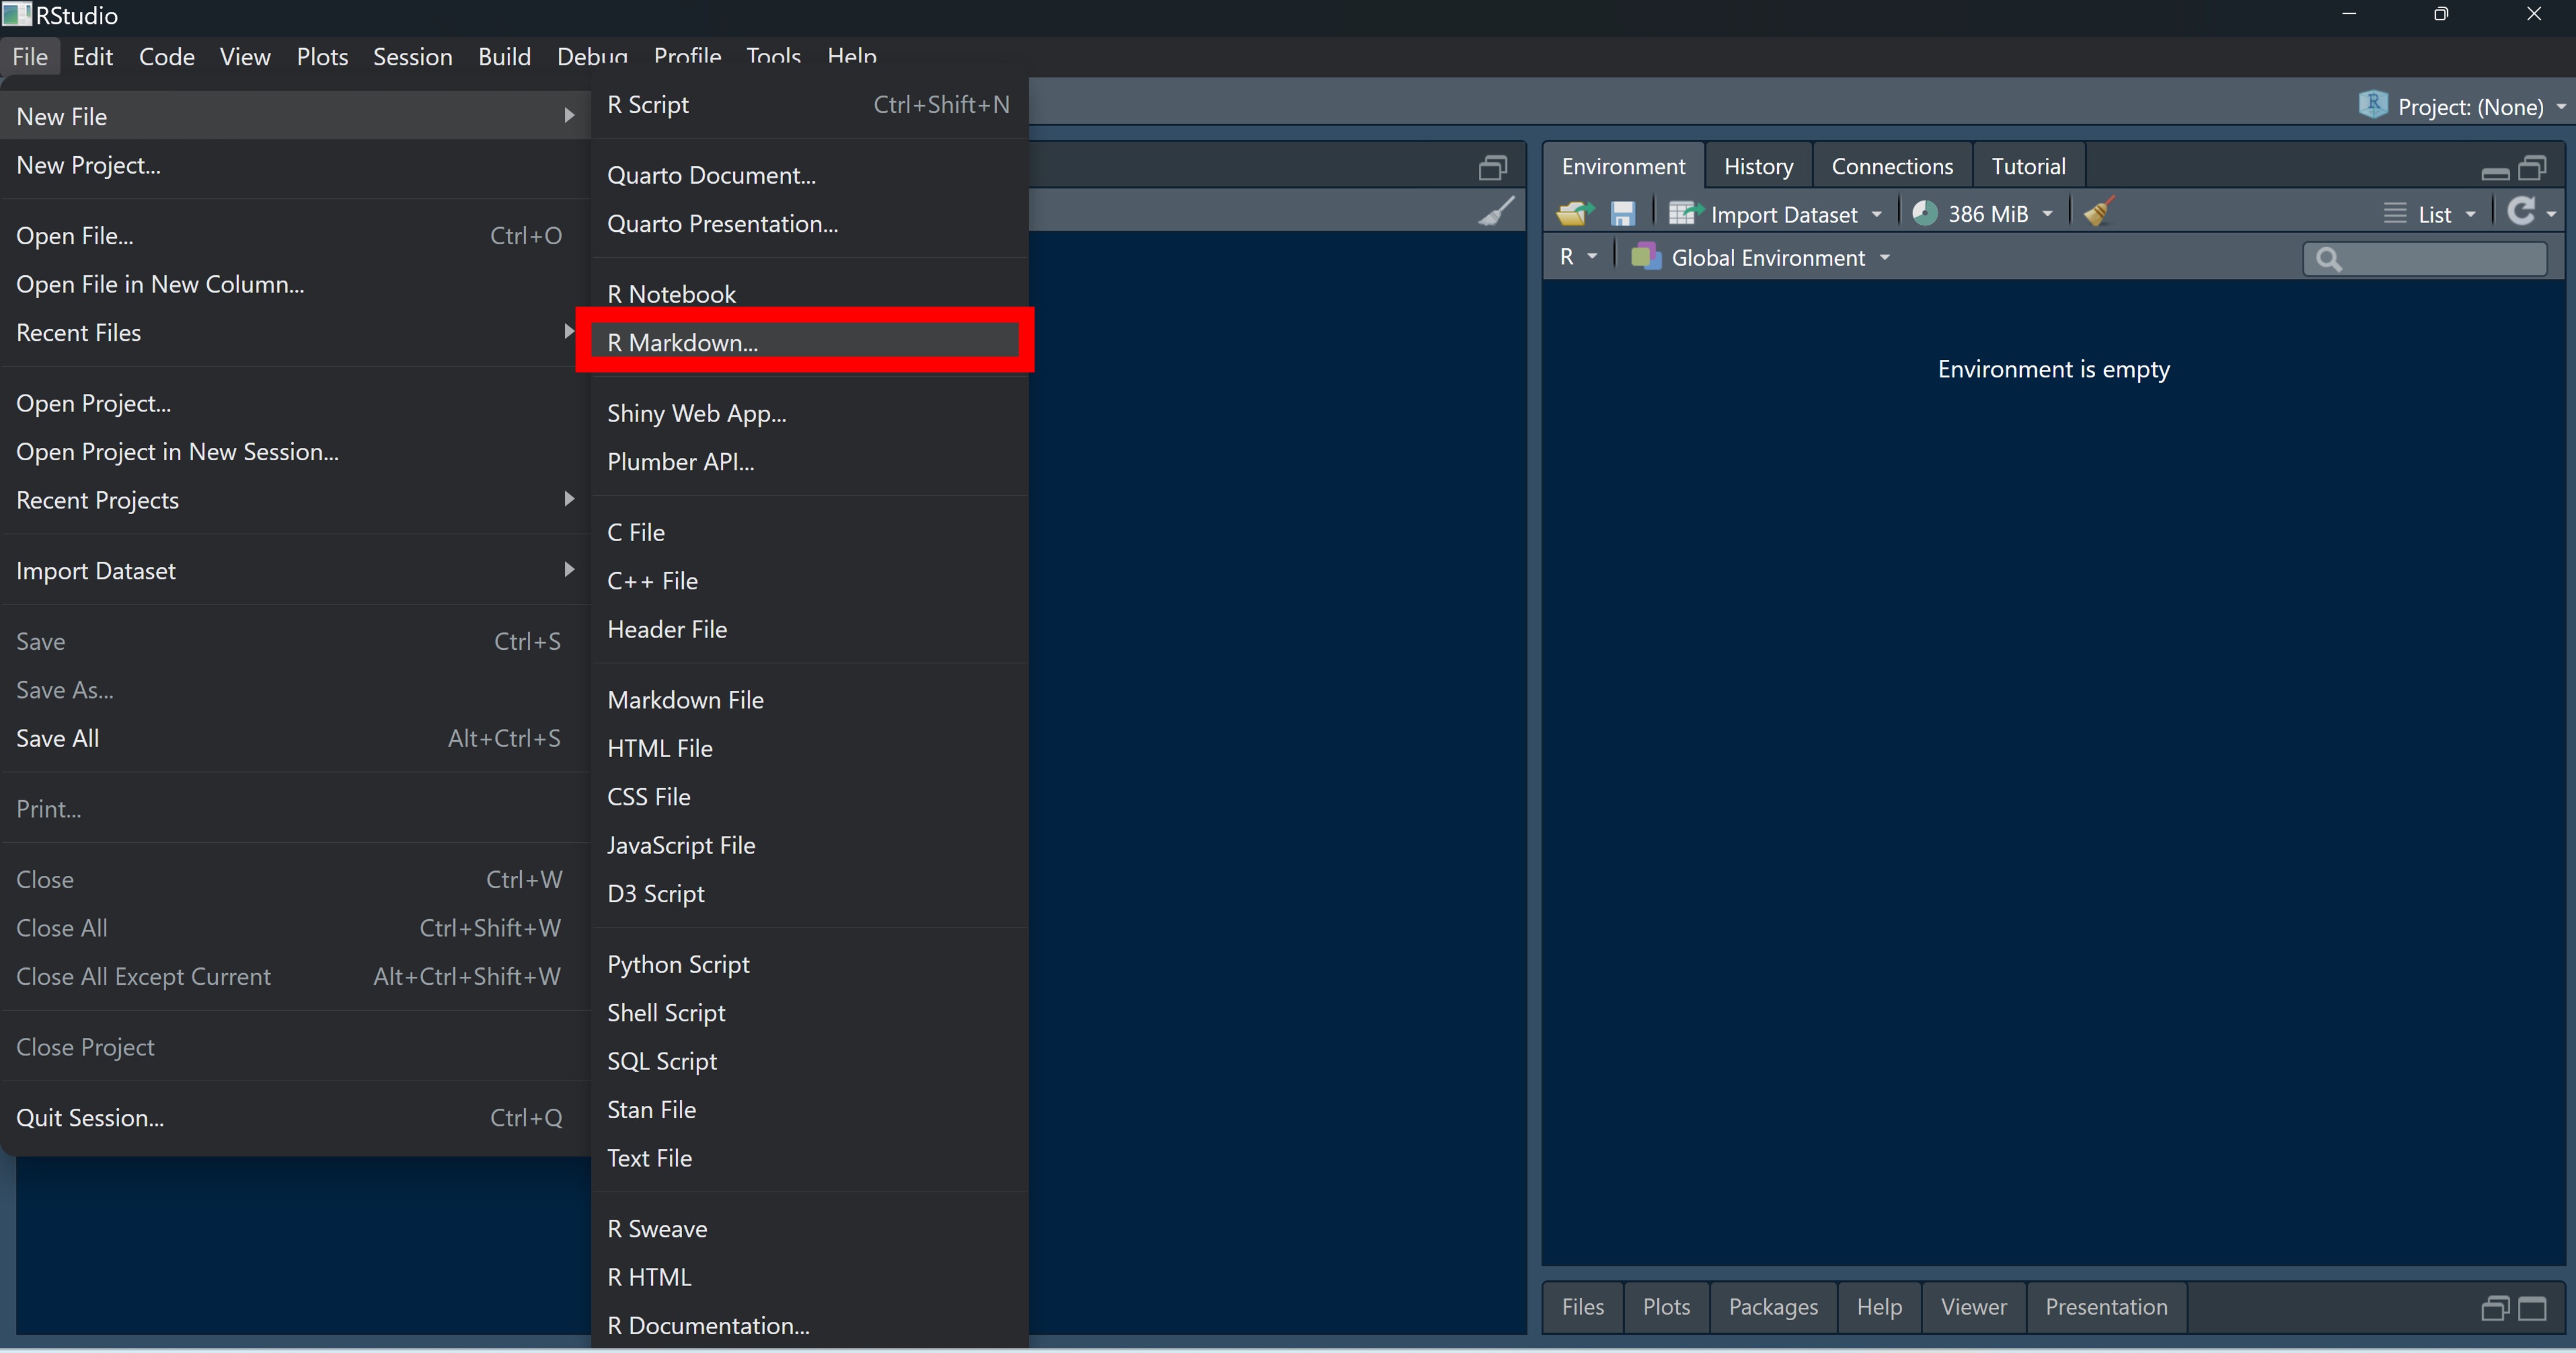Select D3 Script menu item

pos(809,893)
